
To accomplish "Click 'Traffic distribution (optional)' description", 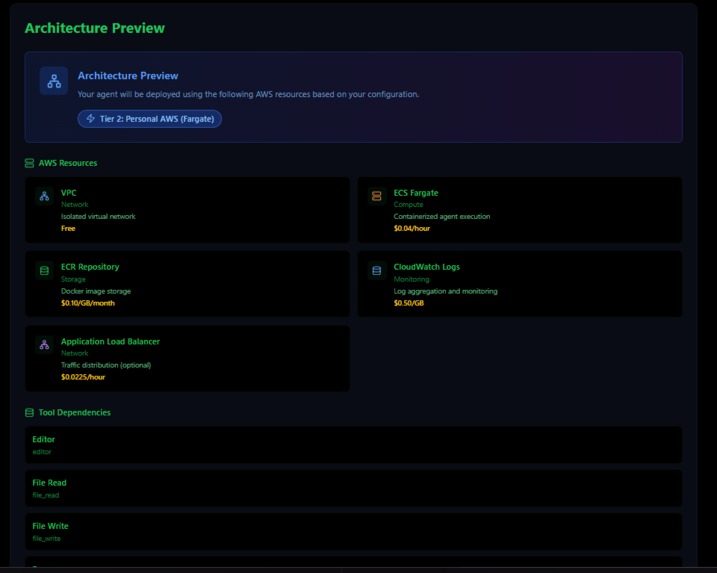I will 106,365.
